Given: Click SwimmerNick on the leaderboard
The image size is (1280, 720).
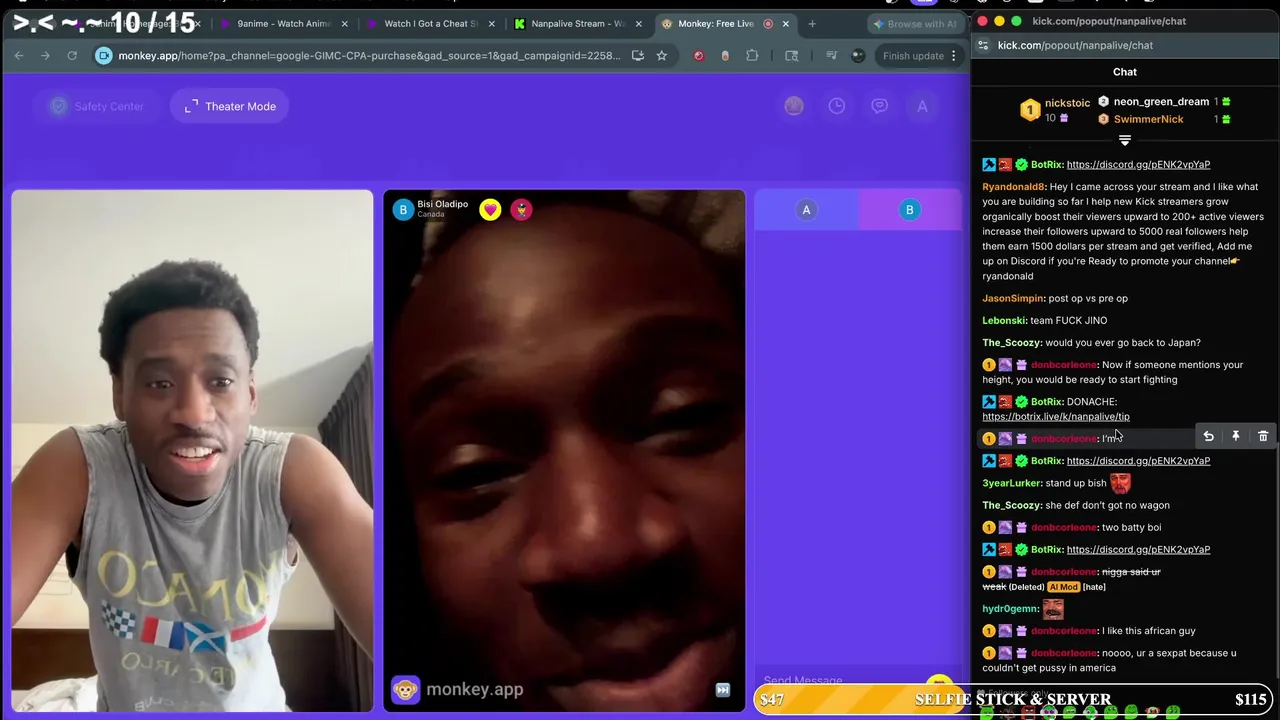Looking at the screenshot, I should click(1148, 119).
